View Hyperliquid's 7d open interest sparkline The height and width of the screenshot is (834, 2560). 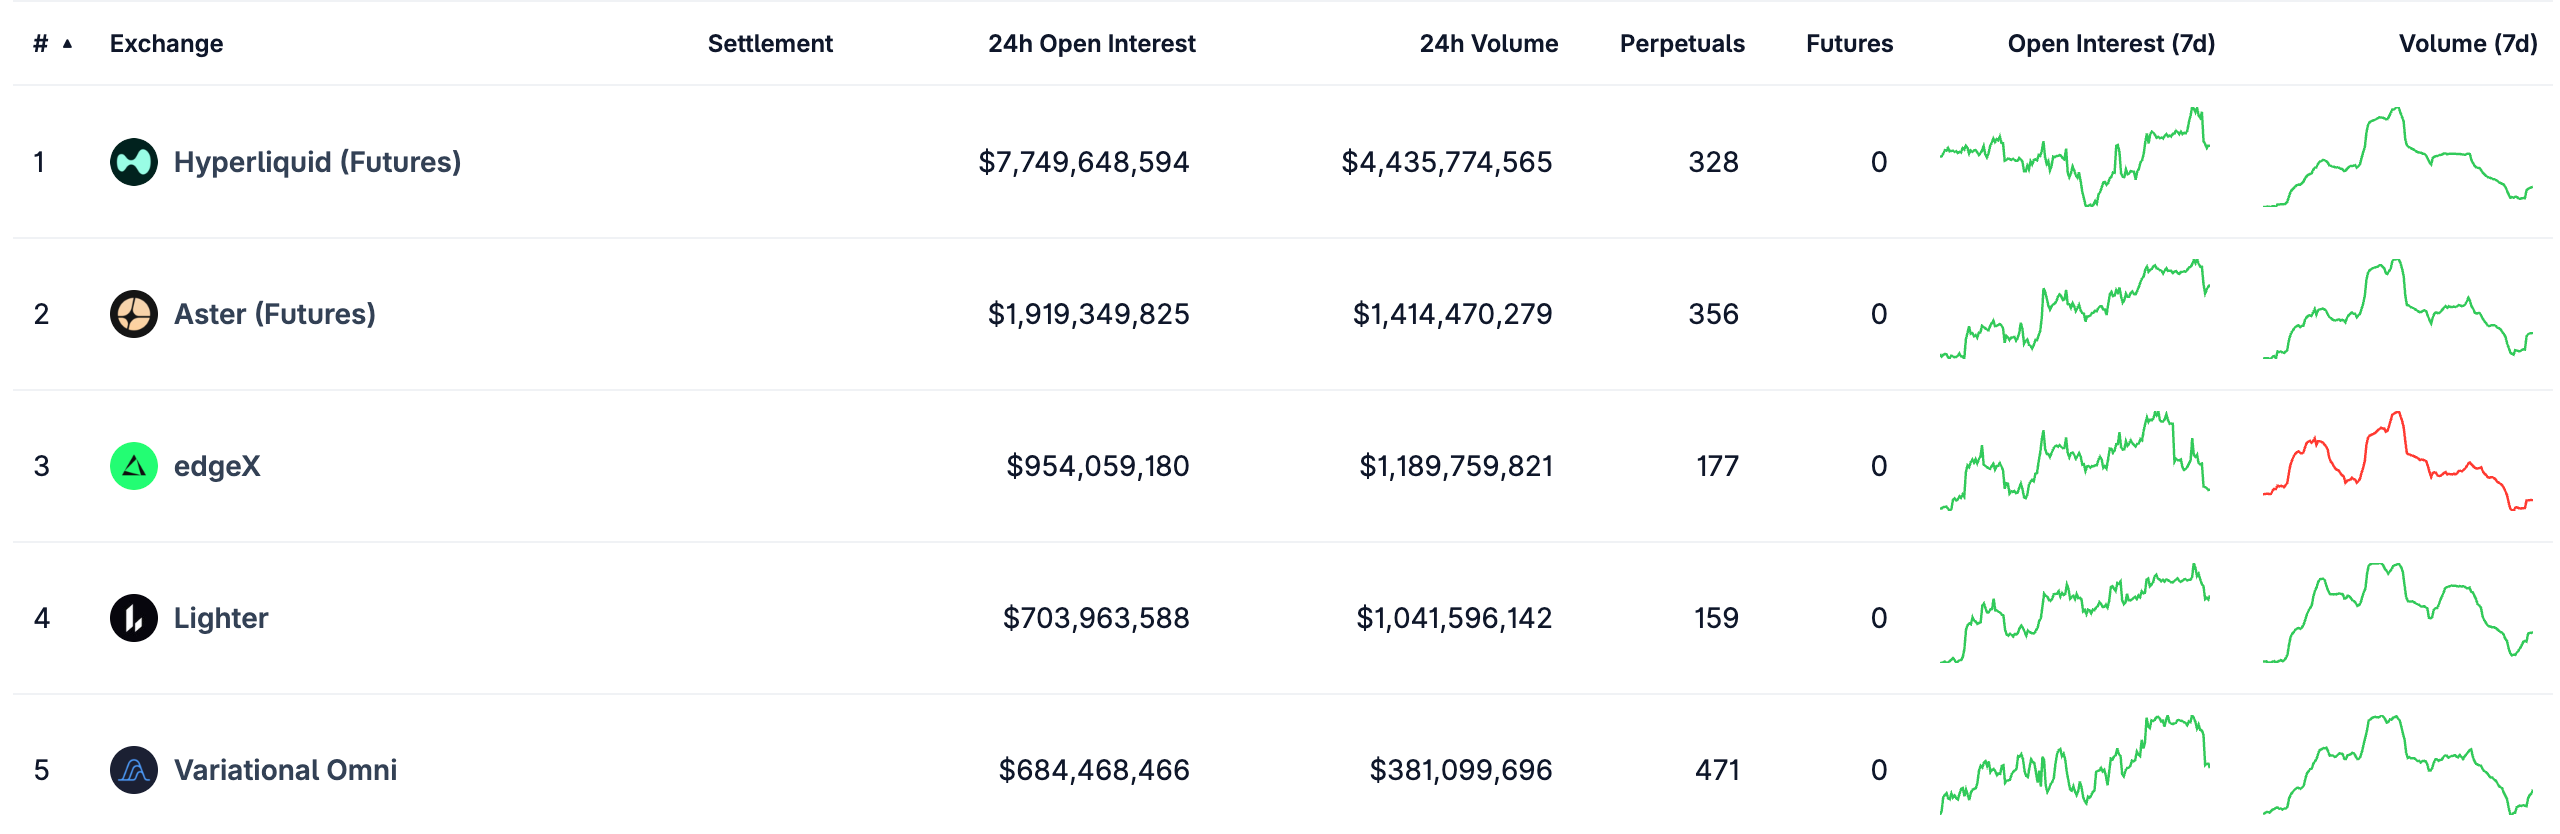click(2074, 158)
